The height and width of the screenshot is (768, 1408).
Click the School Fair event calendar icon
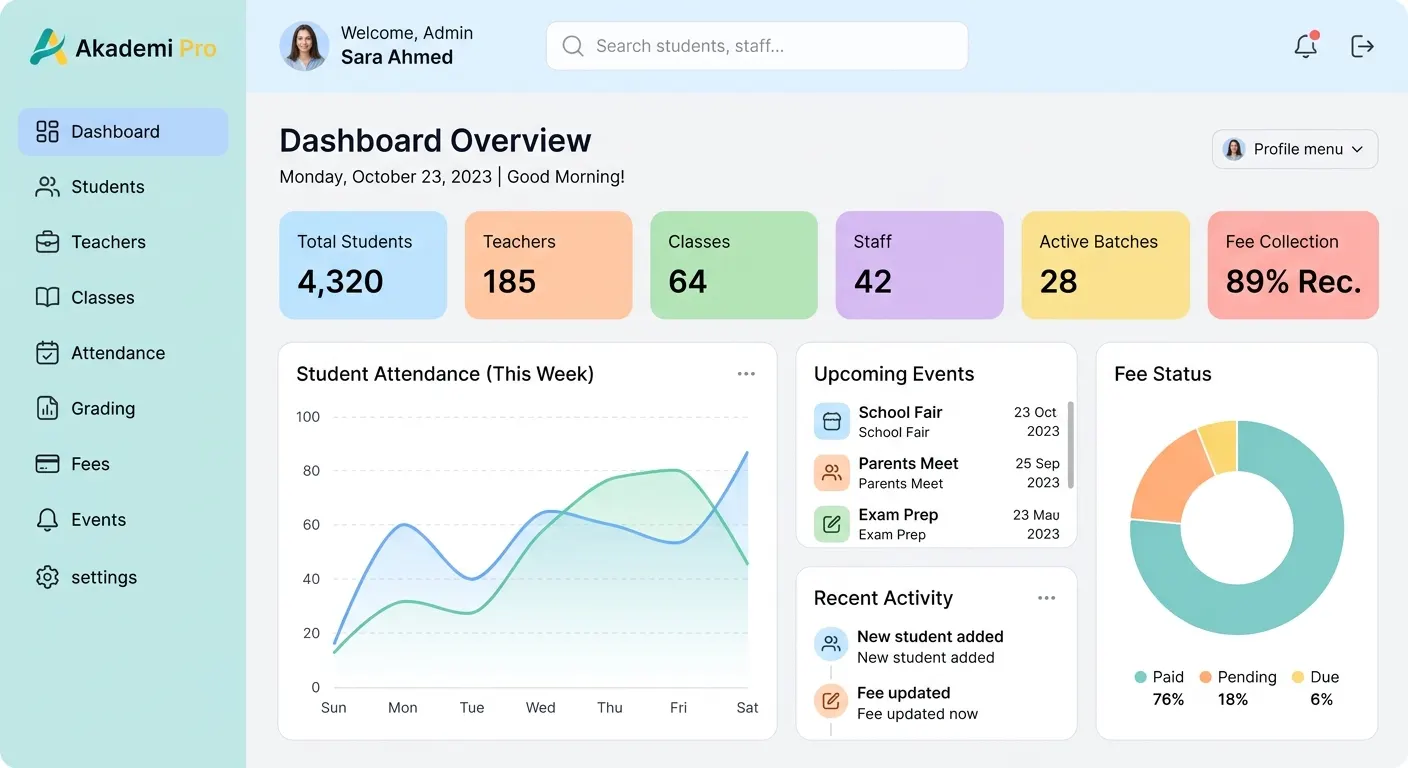coord(831,422)
